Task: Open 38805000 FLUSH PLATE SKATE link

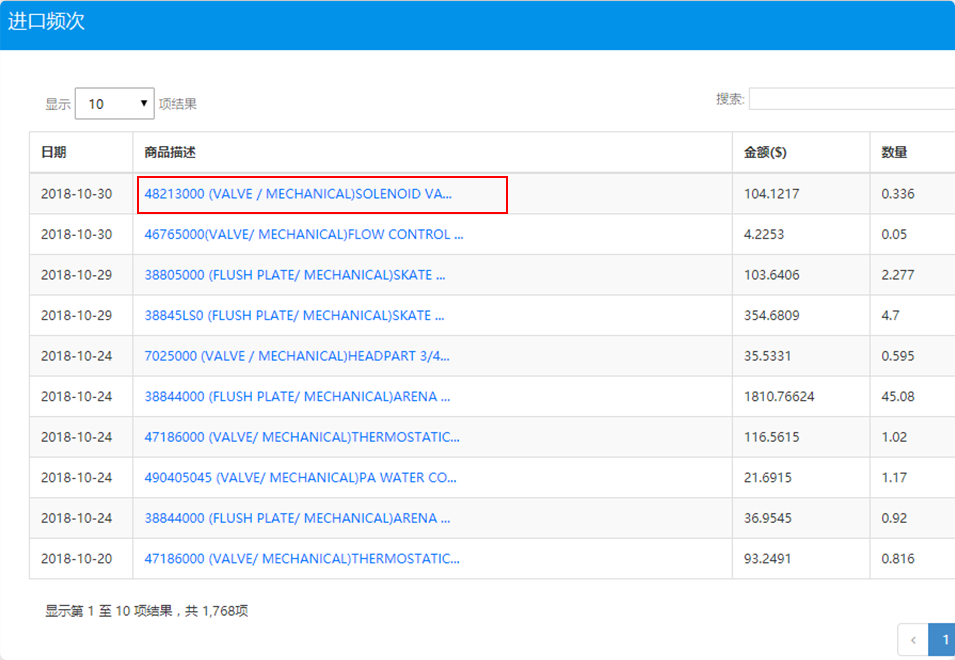Action: point(295,275)
